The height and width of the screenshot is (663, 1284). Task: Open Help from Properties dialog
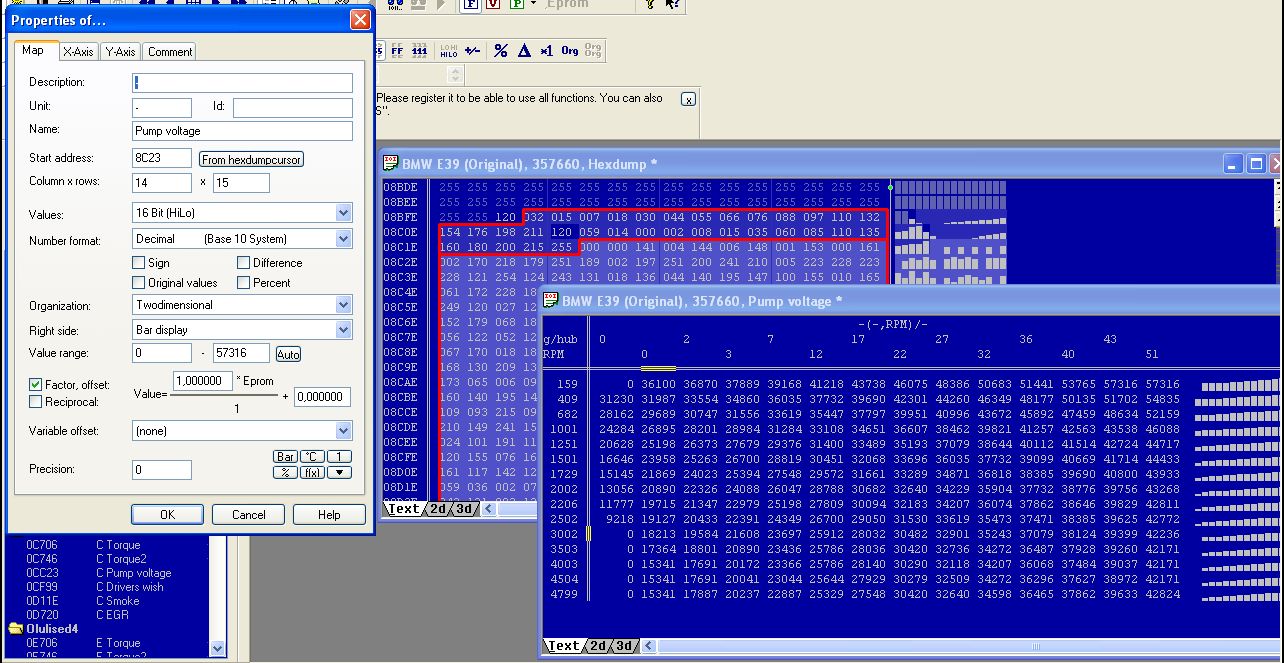coord(329,514)
